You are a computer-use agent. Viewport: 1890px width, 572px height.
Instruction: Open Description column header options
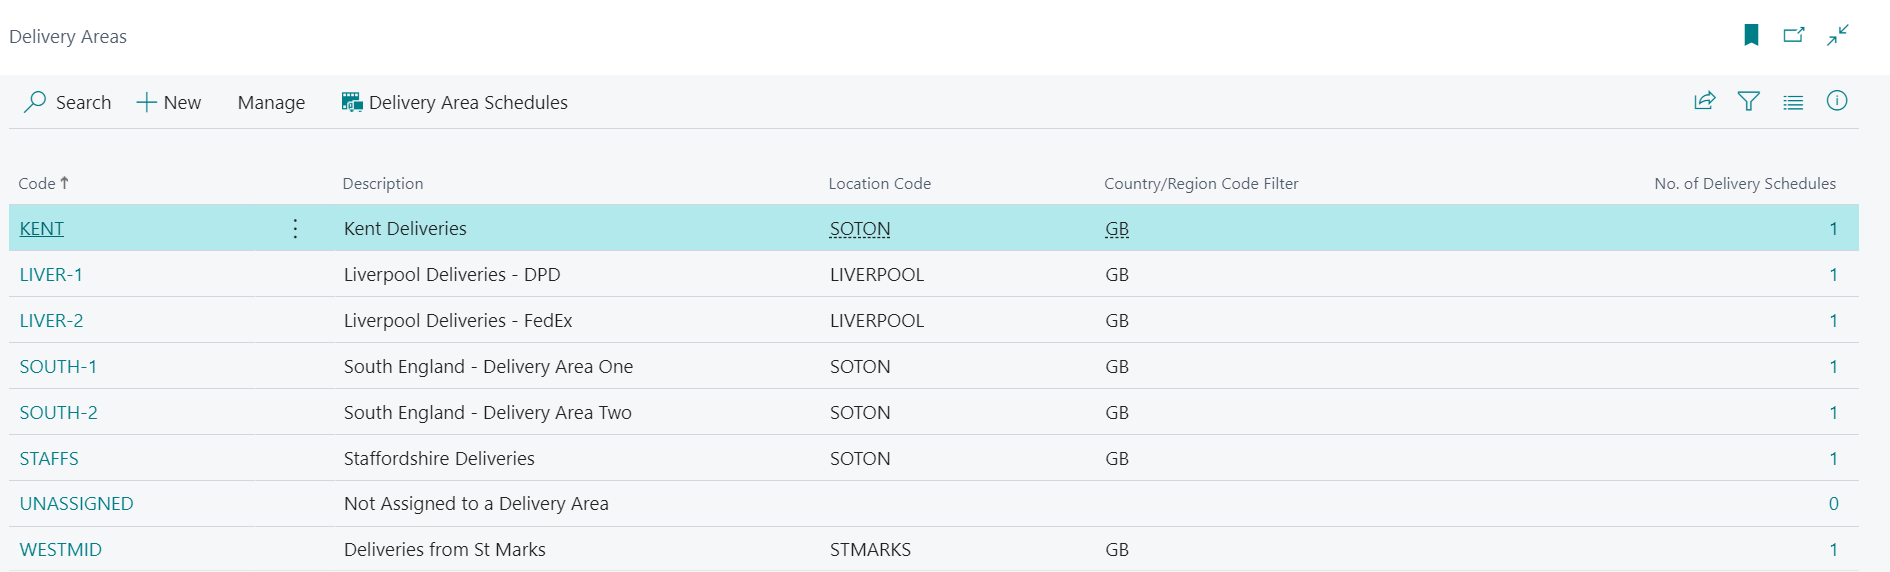[383, 184]
